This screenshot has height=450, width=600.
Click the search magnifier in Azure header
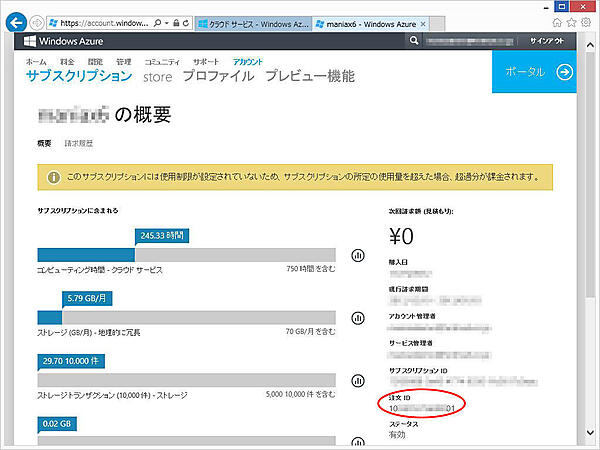(x=414, y=42)
